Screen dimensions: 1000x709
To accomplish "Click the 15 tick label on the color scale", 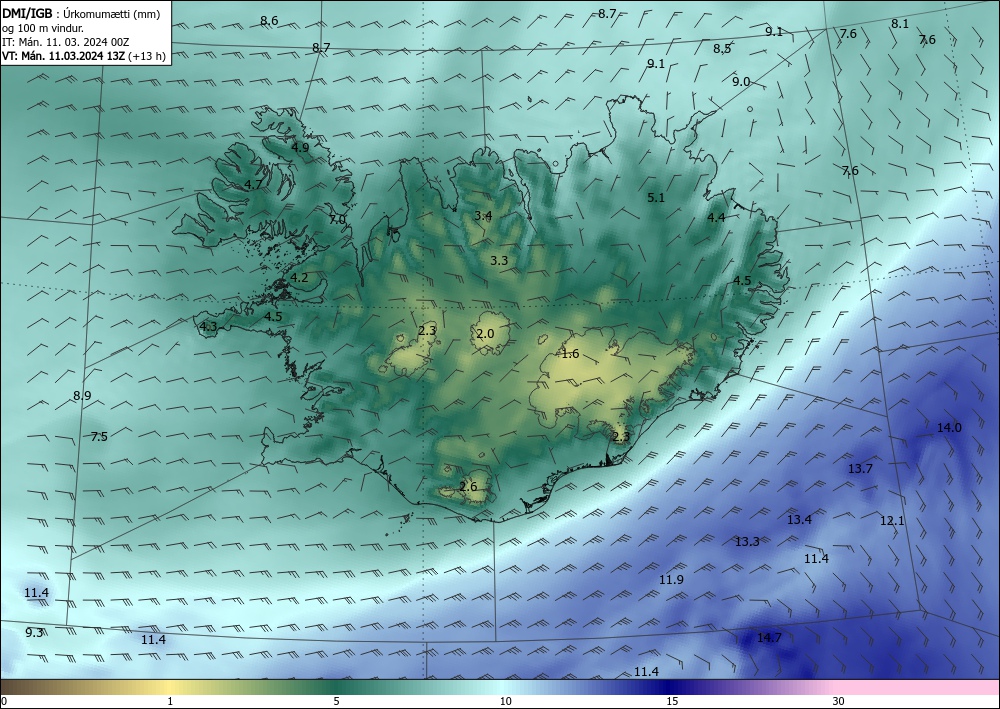I will [x=672, y=701].
